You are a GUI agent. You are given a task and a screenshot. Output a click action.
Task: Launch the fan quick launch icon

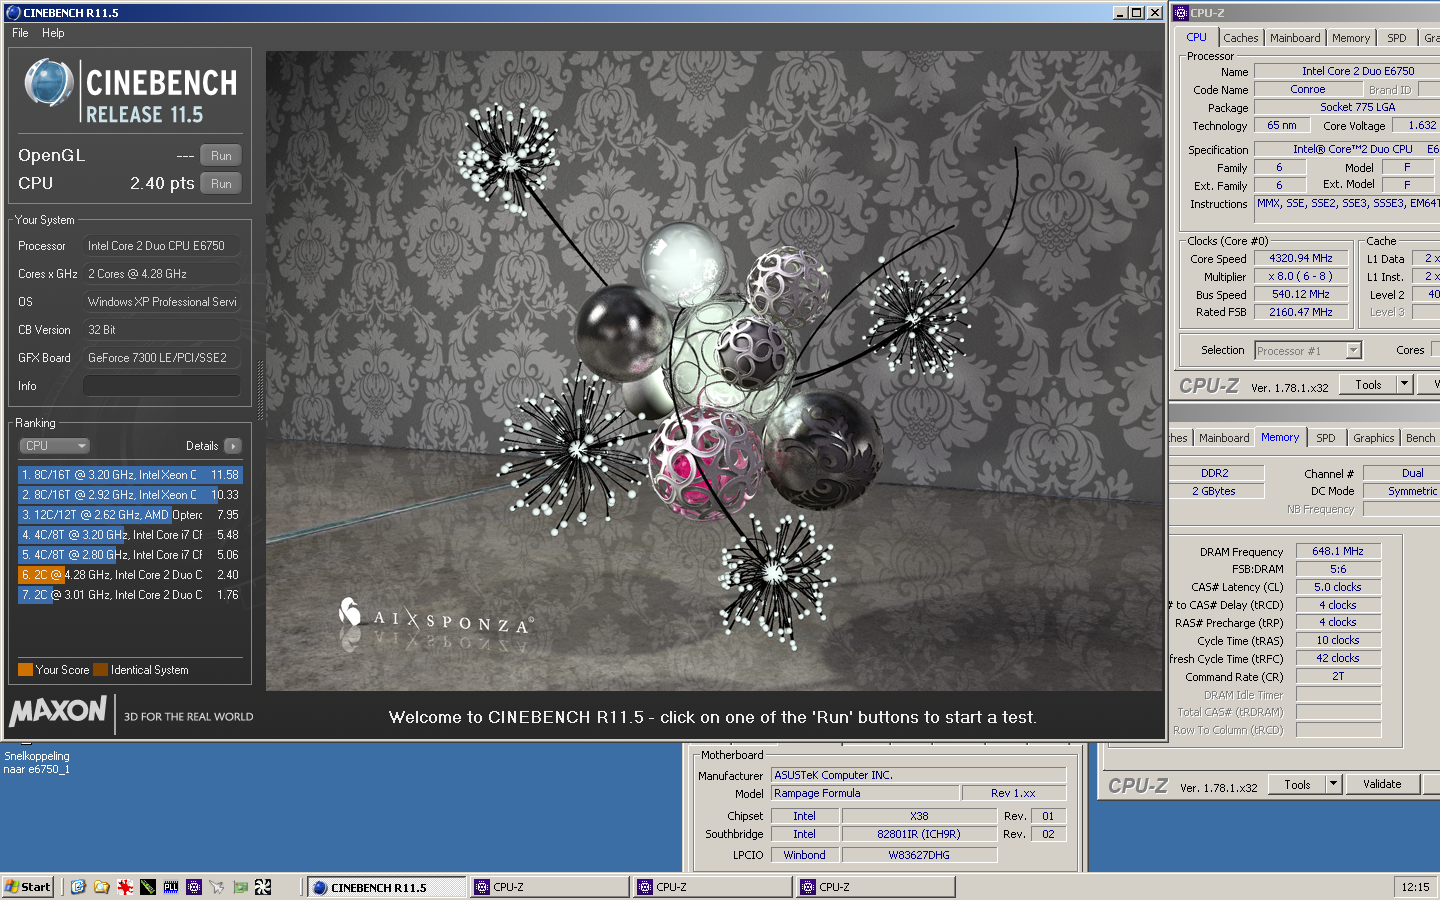(263, 887)
